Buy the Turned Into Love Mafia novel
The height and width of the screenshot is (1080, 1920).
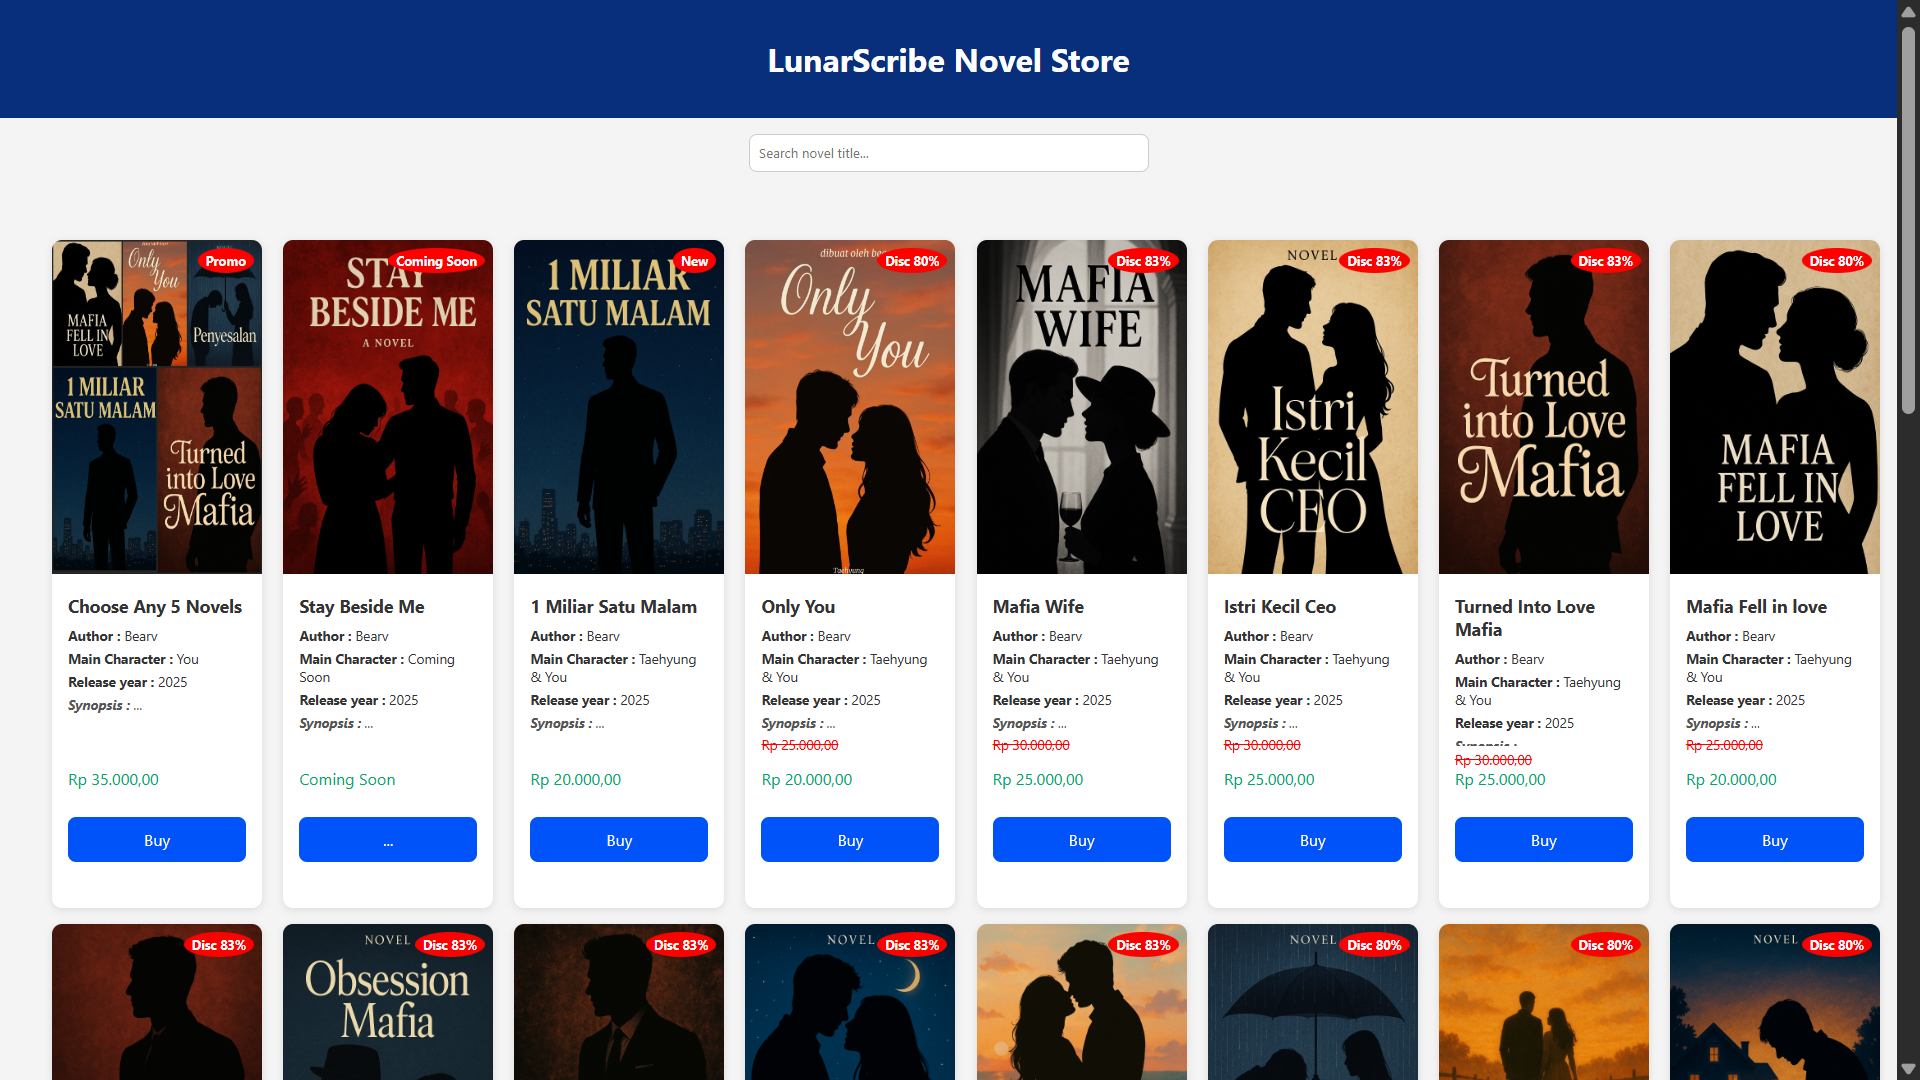tap(1544, 840)
